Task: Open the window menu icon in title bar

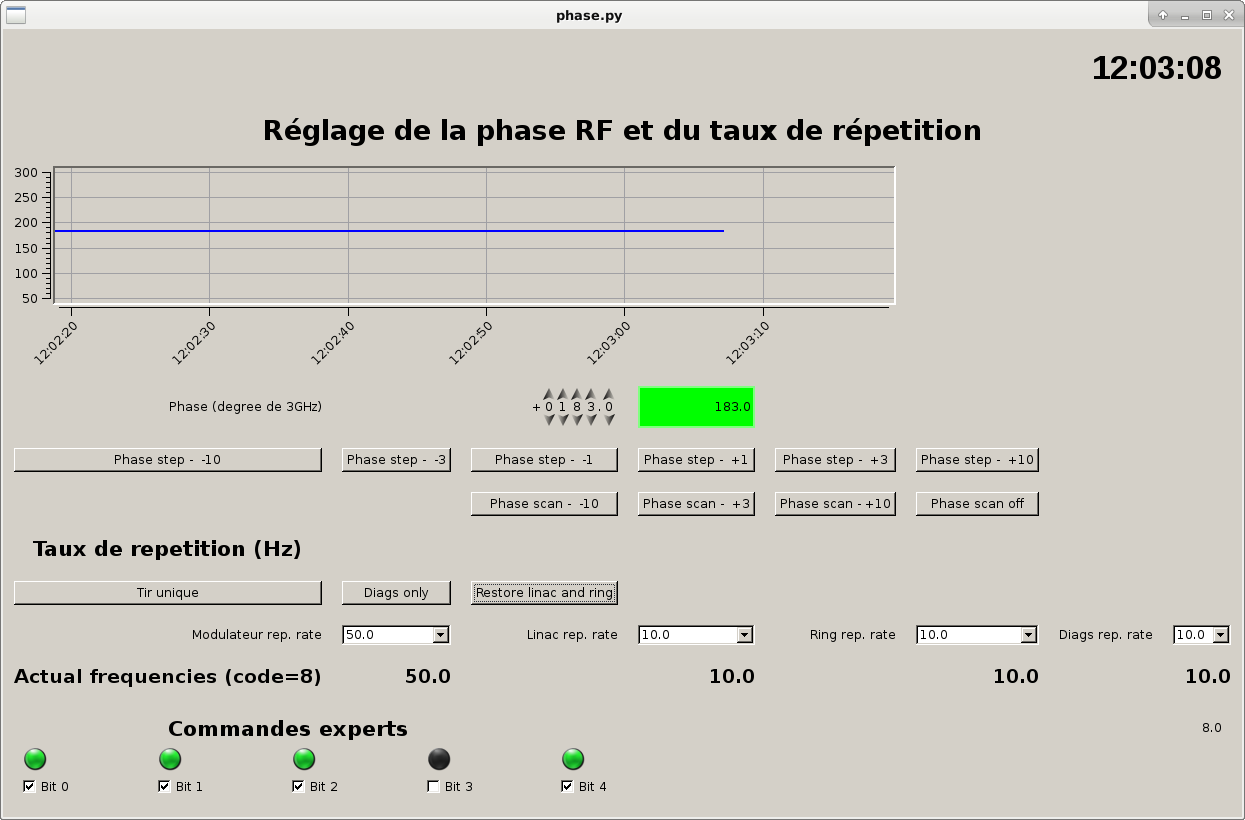Action: pyautogui.click(x=15, y=15)
